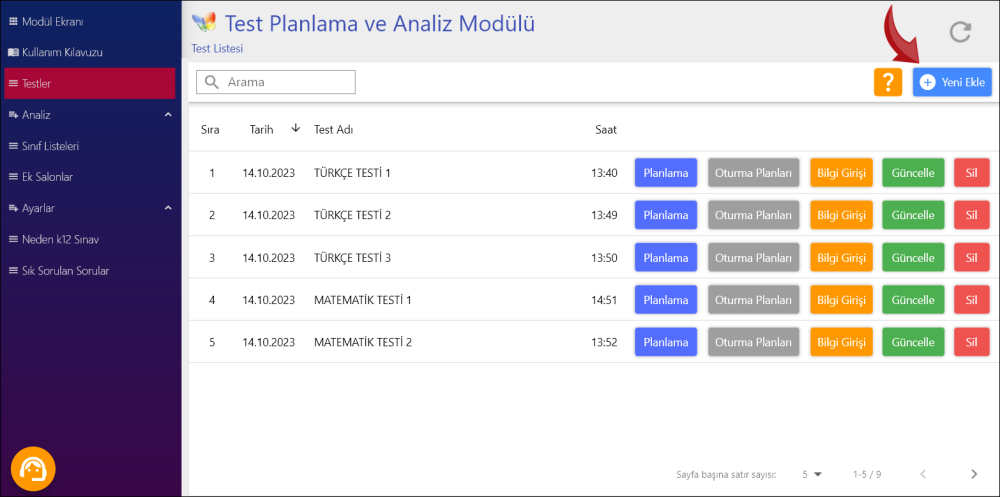Viewport: 1000px width, 497px height.
Task: Click Yeni Ekle to add a test
Action: pos(952,82)
